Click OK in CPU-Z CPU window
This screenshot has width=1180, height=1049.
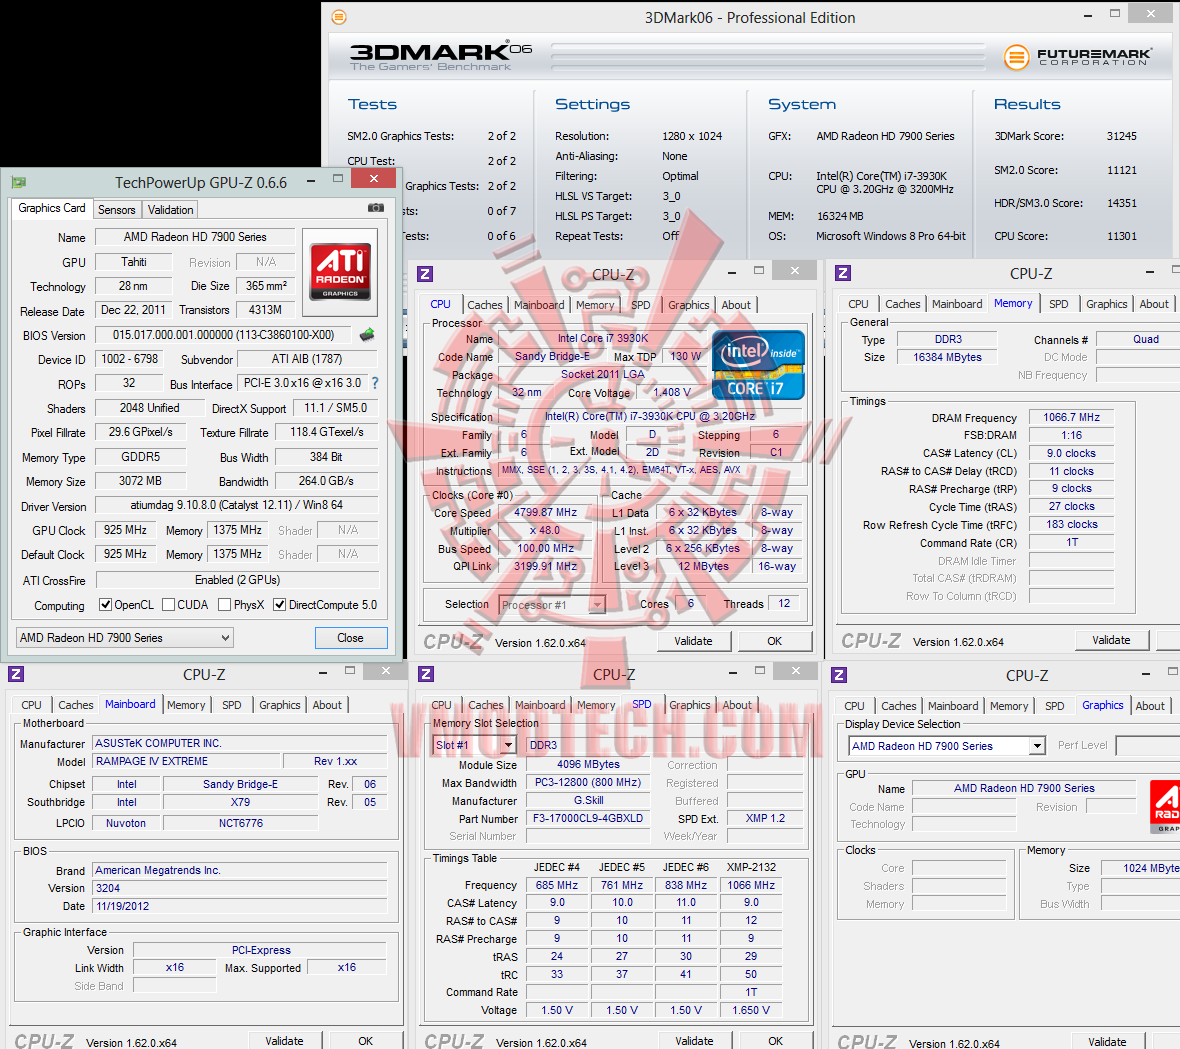[x=774, y=641]
